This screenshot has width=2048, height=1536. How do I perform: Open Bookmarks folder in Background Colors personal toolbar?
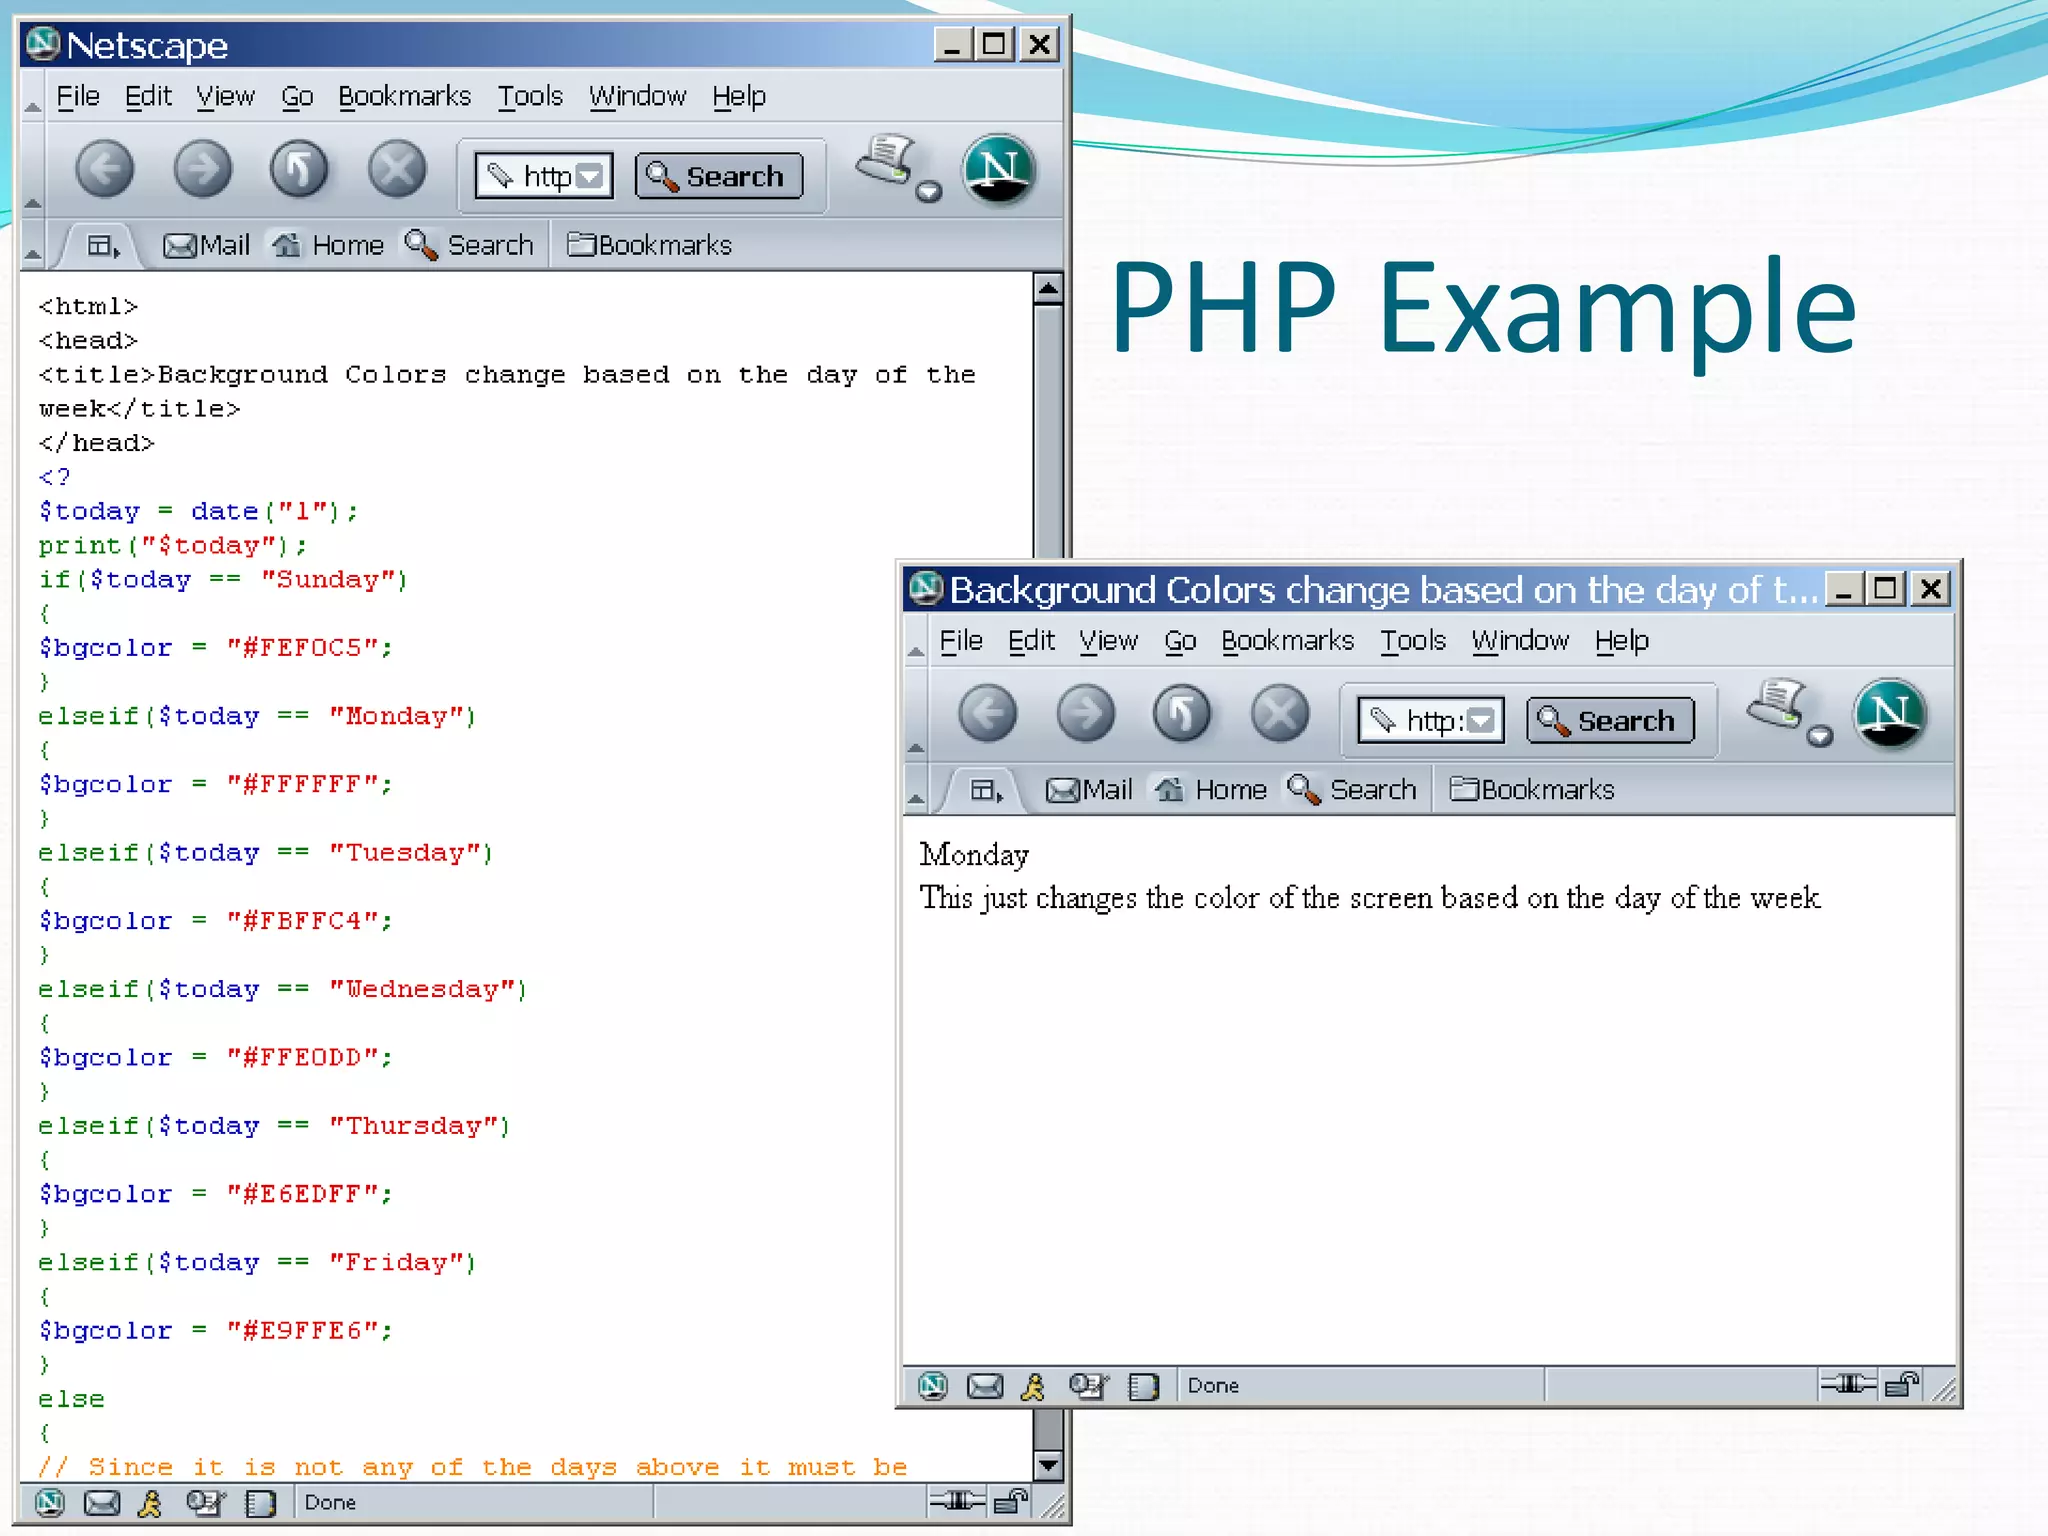(1532, 790)
